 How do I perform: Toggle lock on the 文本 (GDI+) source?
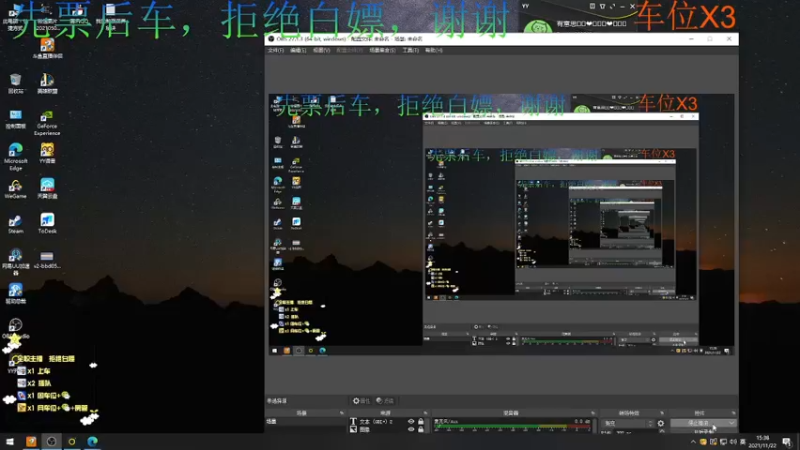coord(420,421)
